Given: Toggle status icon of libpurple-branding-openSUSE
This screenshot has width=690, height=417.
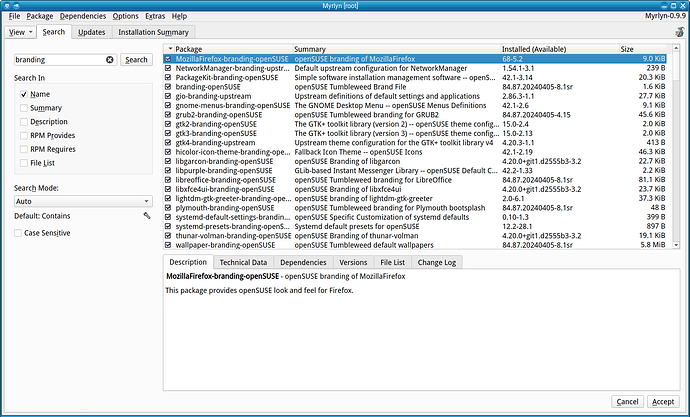Looking at the screenshot, I should click(168, 170).
